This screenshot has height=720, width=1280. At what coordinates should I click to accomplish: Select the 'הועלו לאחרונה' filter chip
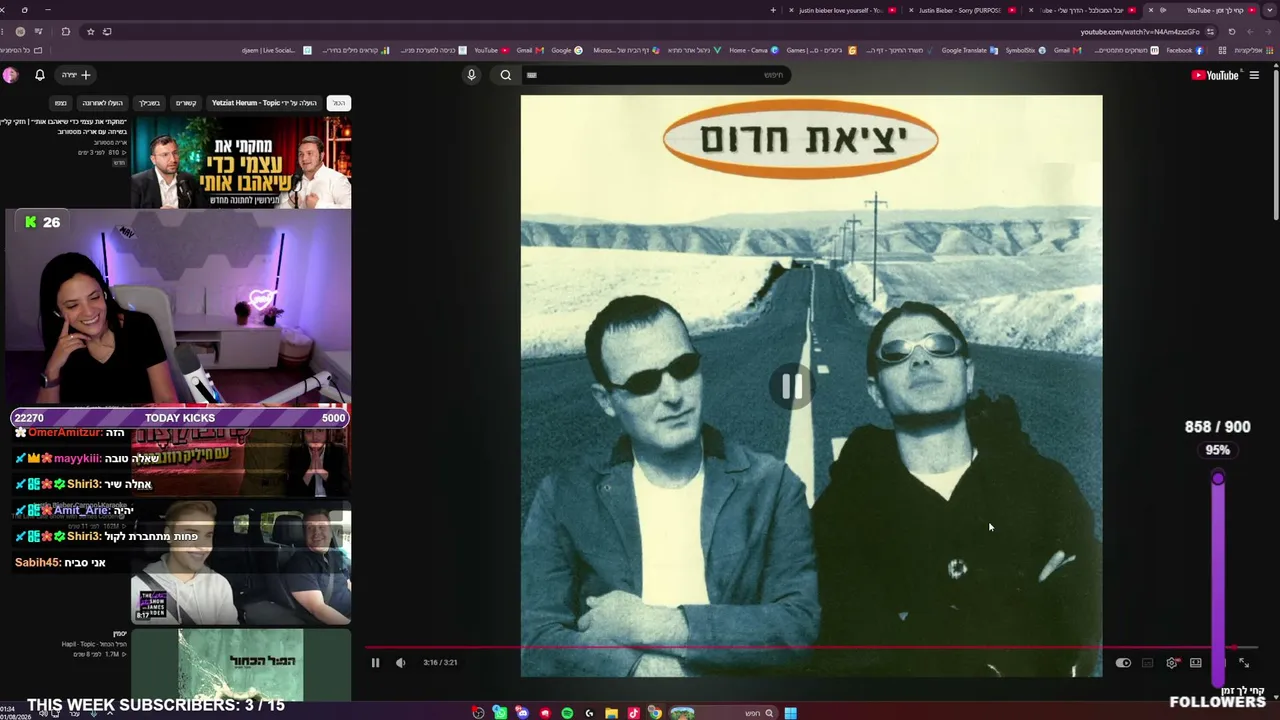pyautogui.click(x=102, y=103)
